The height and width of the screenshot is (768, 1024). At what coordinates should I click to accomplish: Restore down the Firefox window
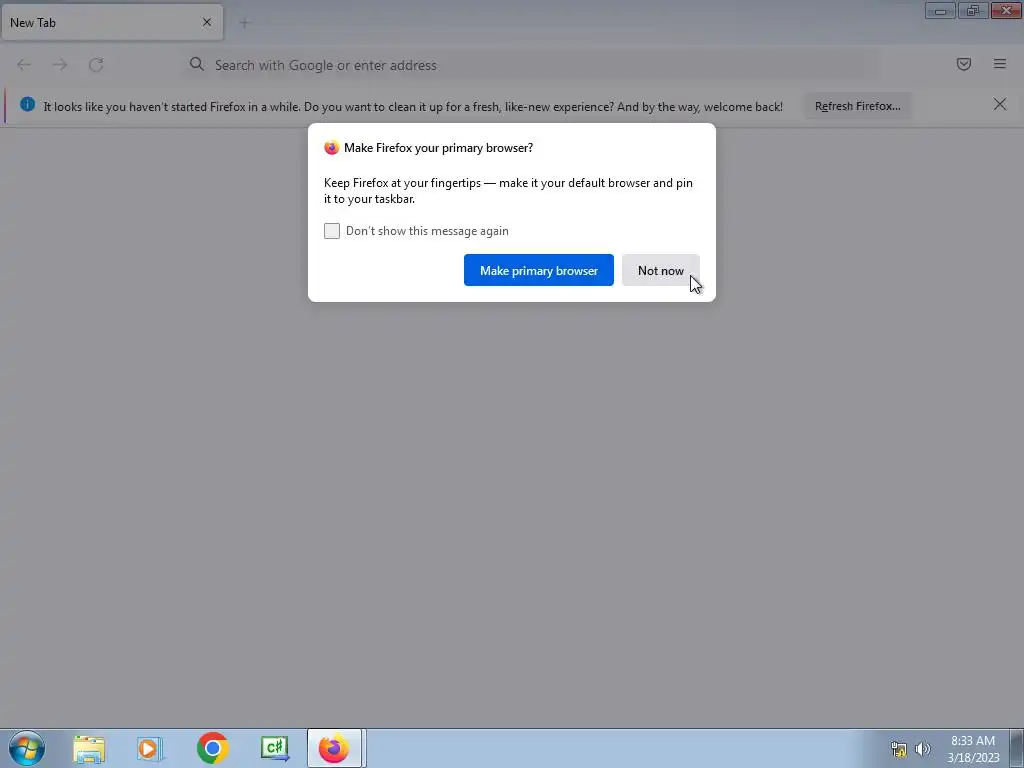[x=973, y=10]
